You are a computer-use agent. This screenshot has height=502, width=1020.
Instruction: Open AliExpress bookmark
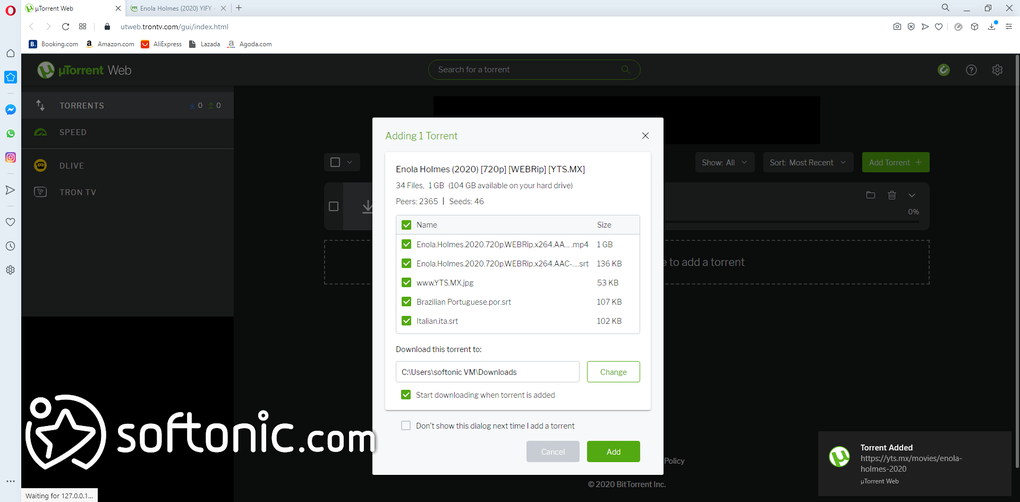[x=162, y=44]
